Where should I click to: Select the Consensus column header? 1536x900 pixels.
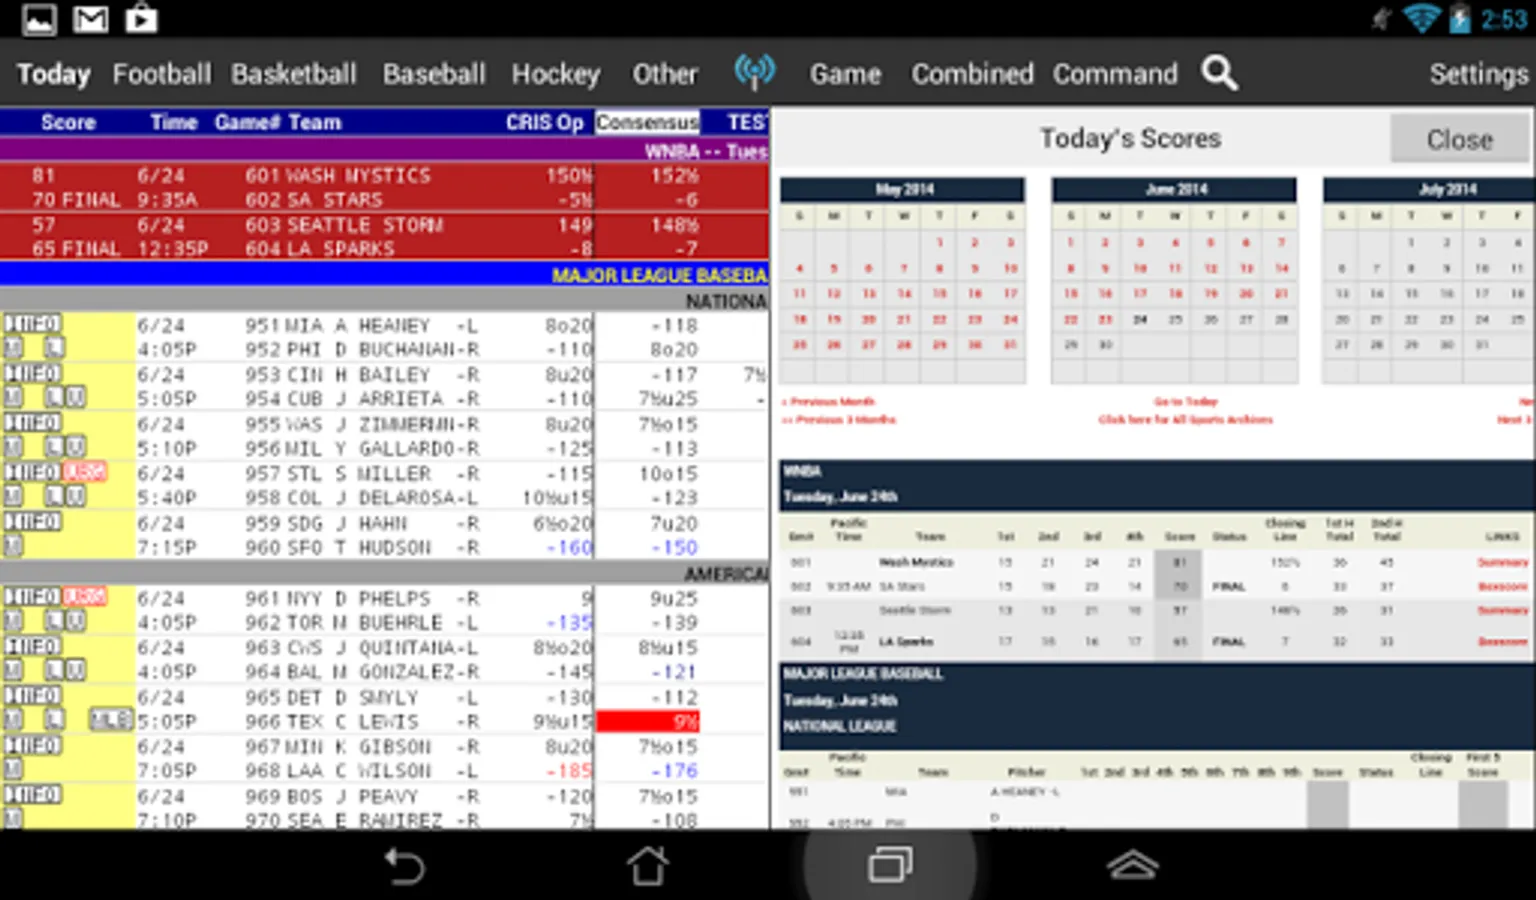647,122
